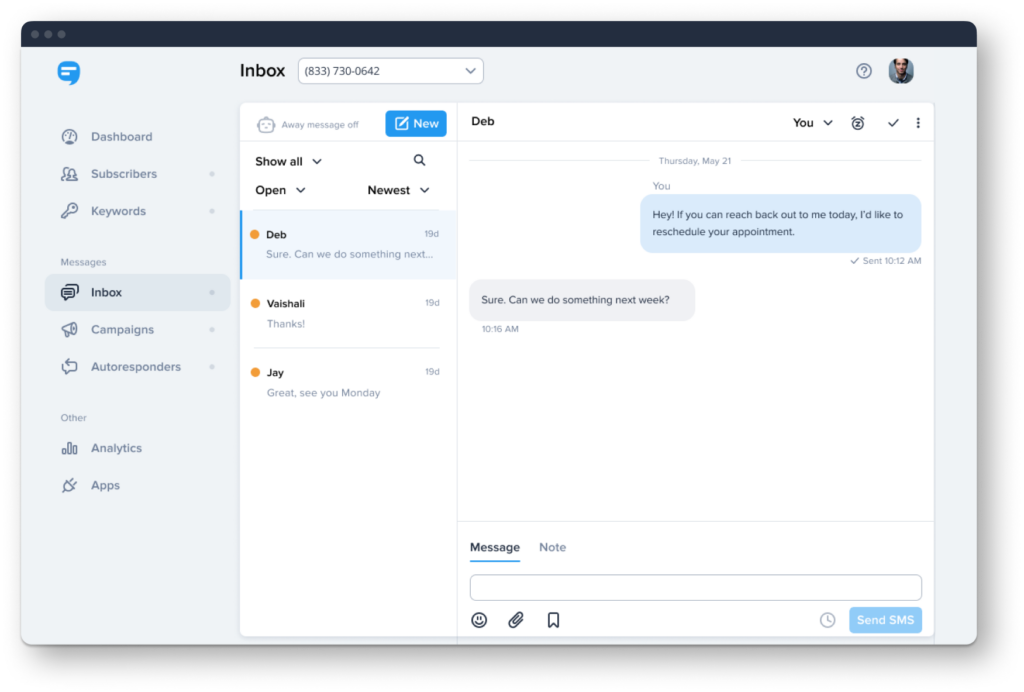Click the Campaigns megaphone icon

(x=69, y=330)
